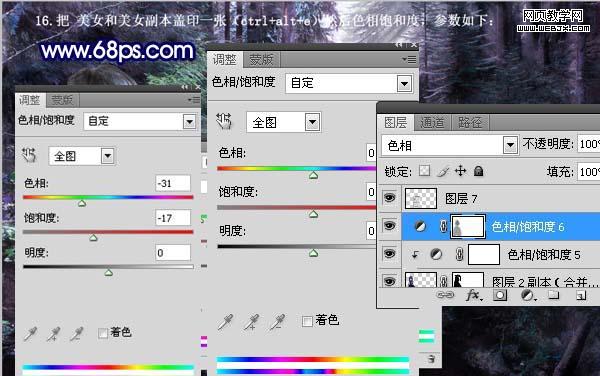The width and height of the screenshot is (600, 376).
Task: Switch to 调整 tab in left panel
Action: 30,100
